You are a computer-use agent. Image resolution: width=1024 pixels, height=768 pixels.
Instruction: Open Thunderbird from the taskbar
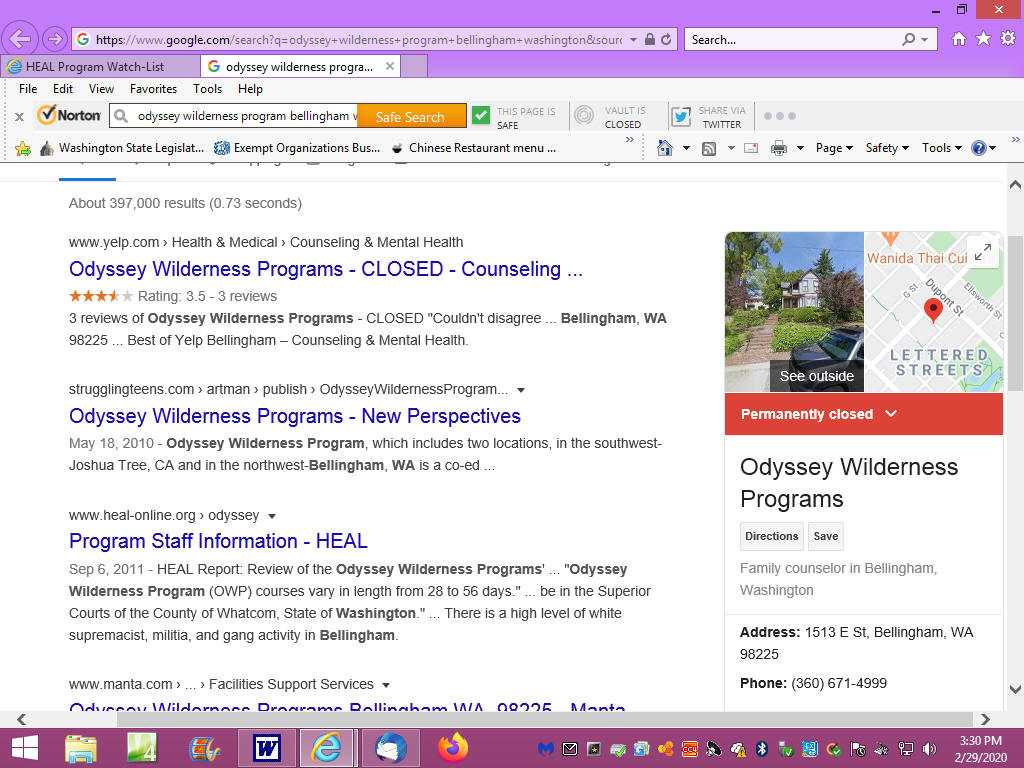point(391,748)
